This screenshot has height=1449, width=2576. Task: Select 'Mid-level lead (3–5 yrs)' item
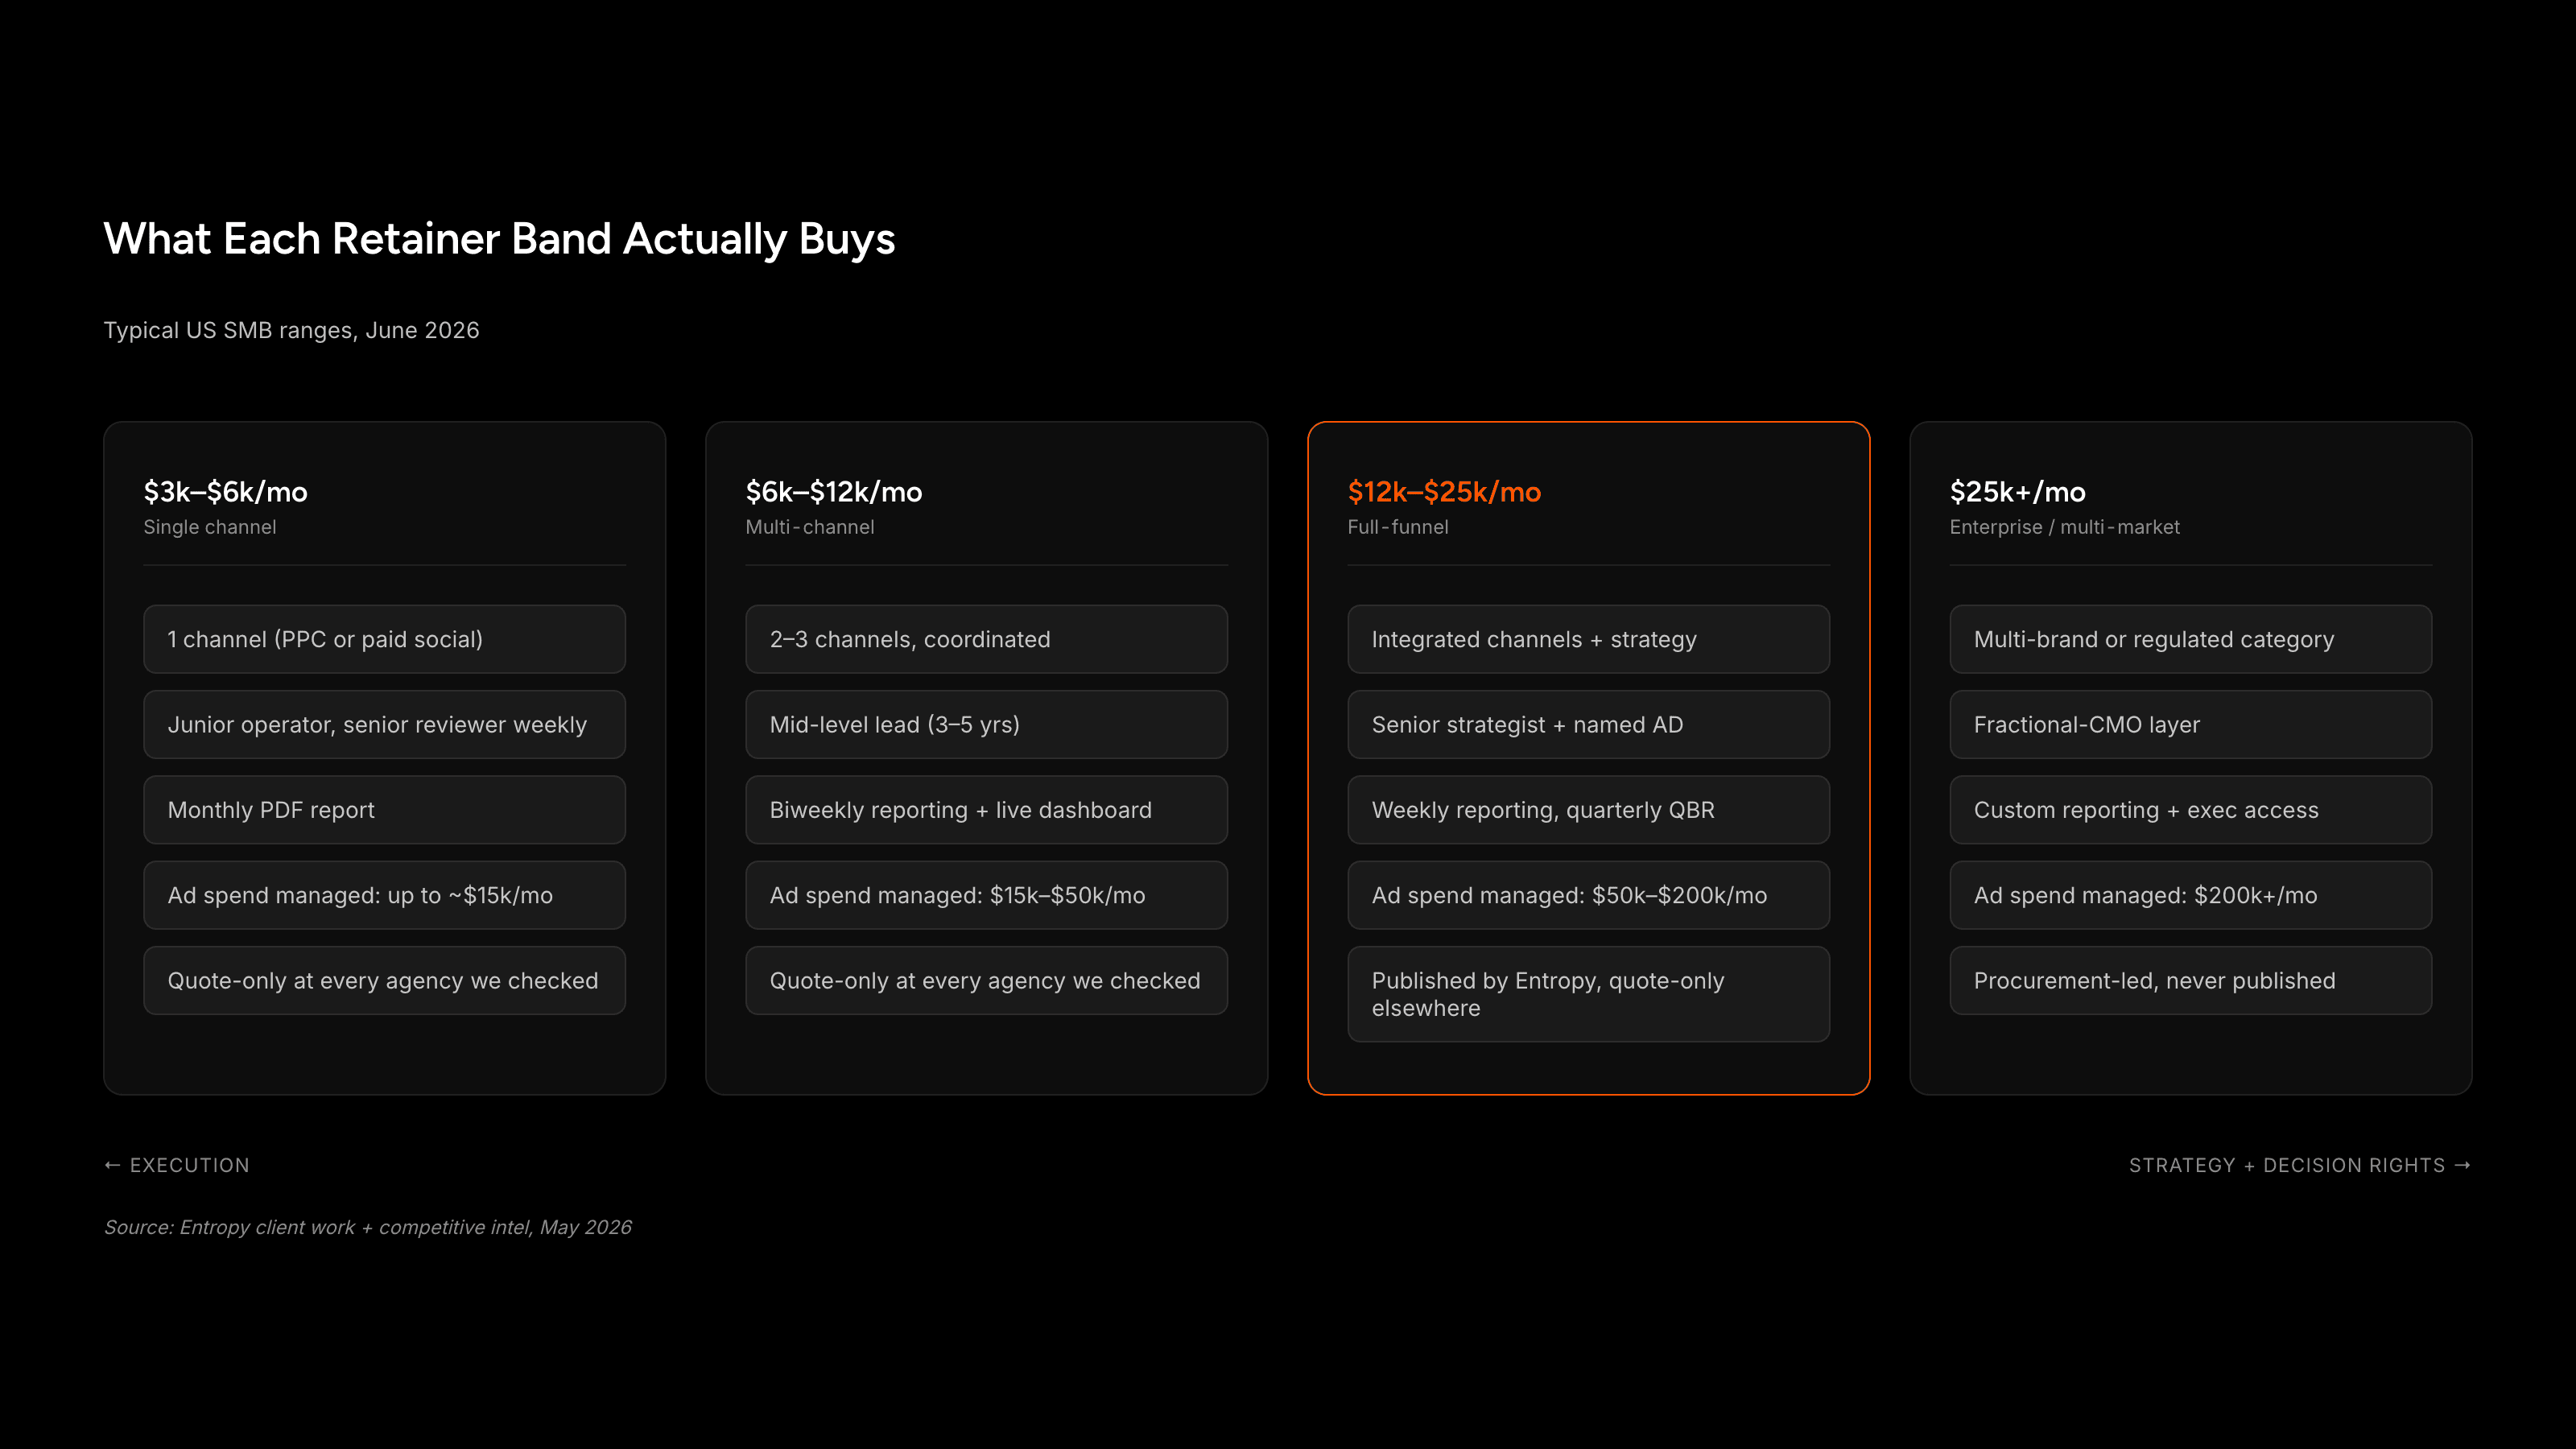tap(987, 724)
